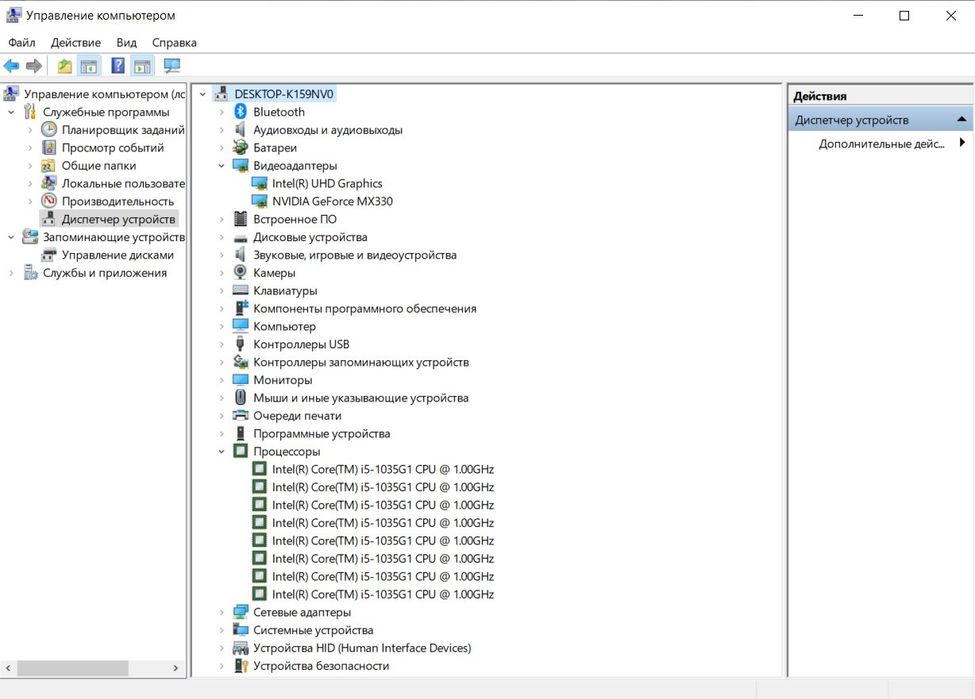The image size is (975, 699).
Task: Select Диспетчер устройств in left tree
Action: coord(118,219)
